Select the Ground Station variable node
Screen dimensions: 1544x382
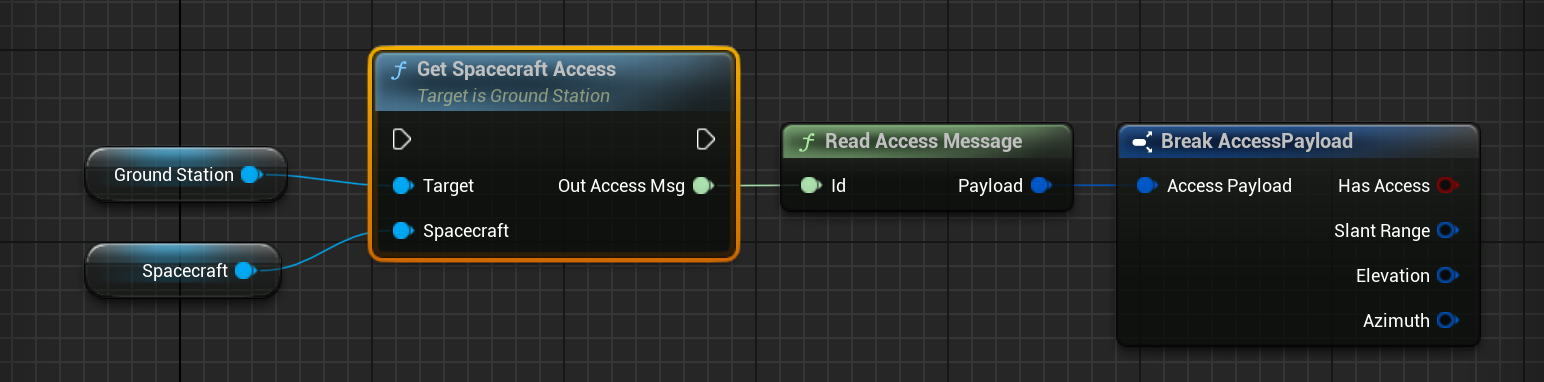pyautogui.click(x=186, y=175)
